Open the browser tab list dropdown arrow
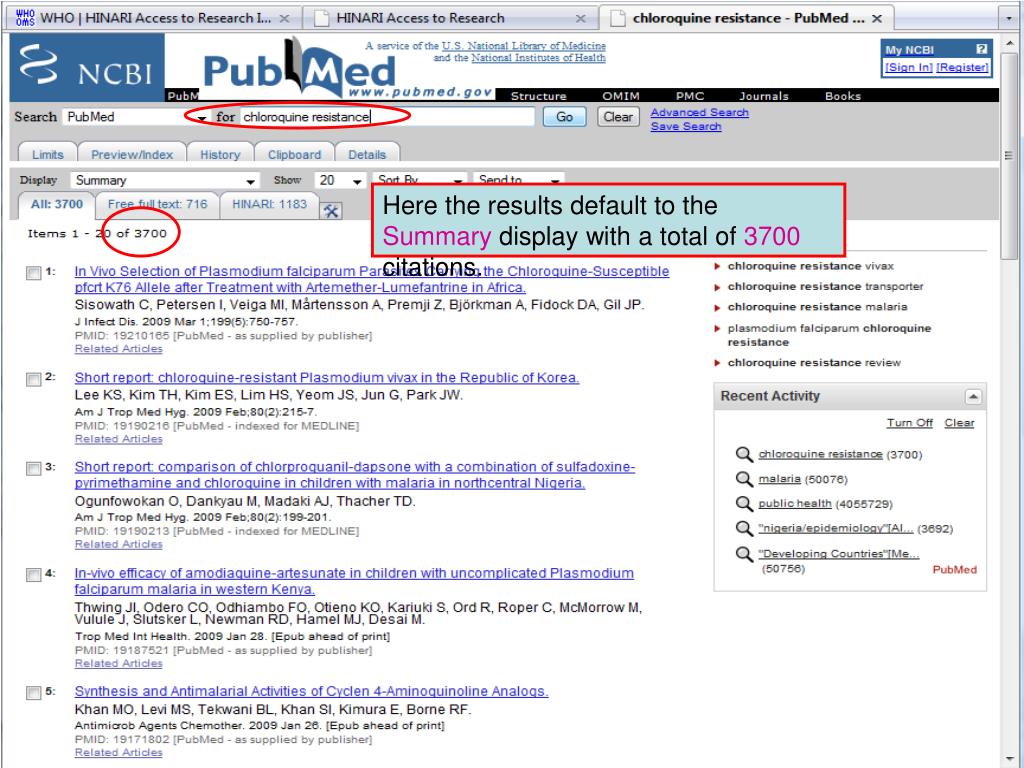The image size is (1024, 768). click(x=1009, y=18)
